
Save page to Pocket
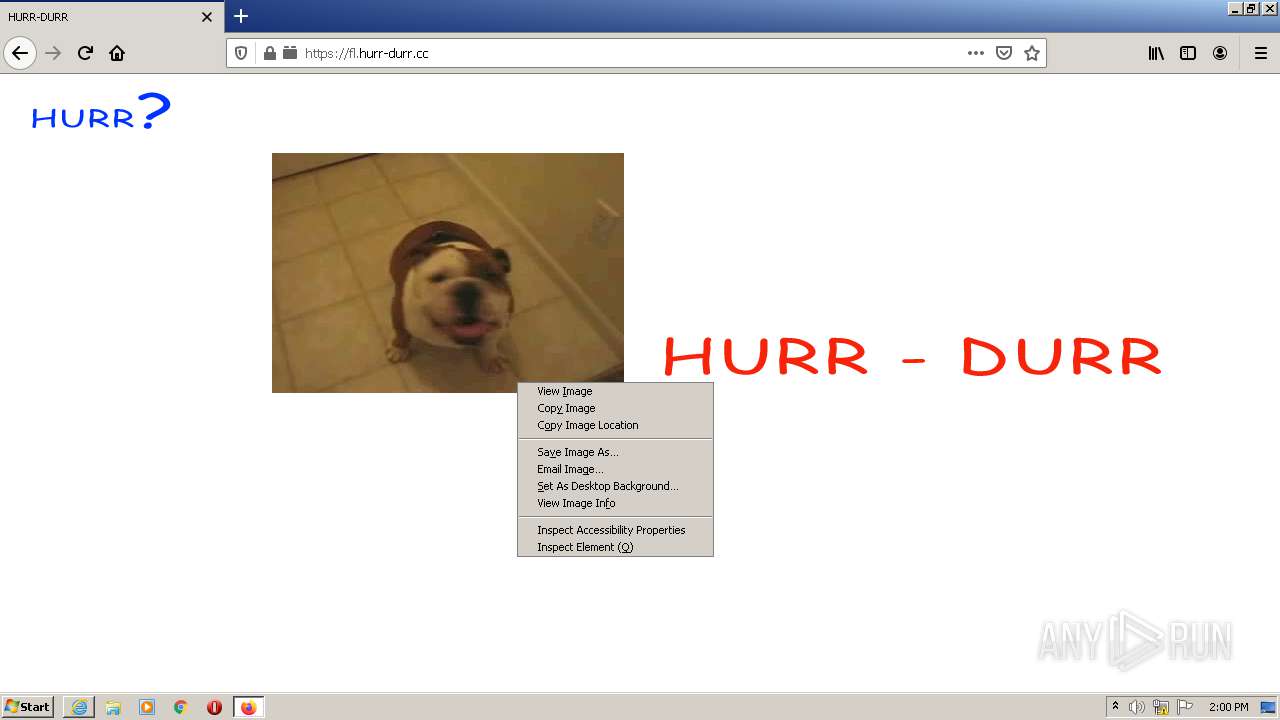point(1004,53)
